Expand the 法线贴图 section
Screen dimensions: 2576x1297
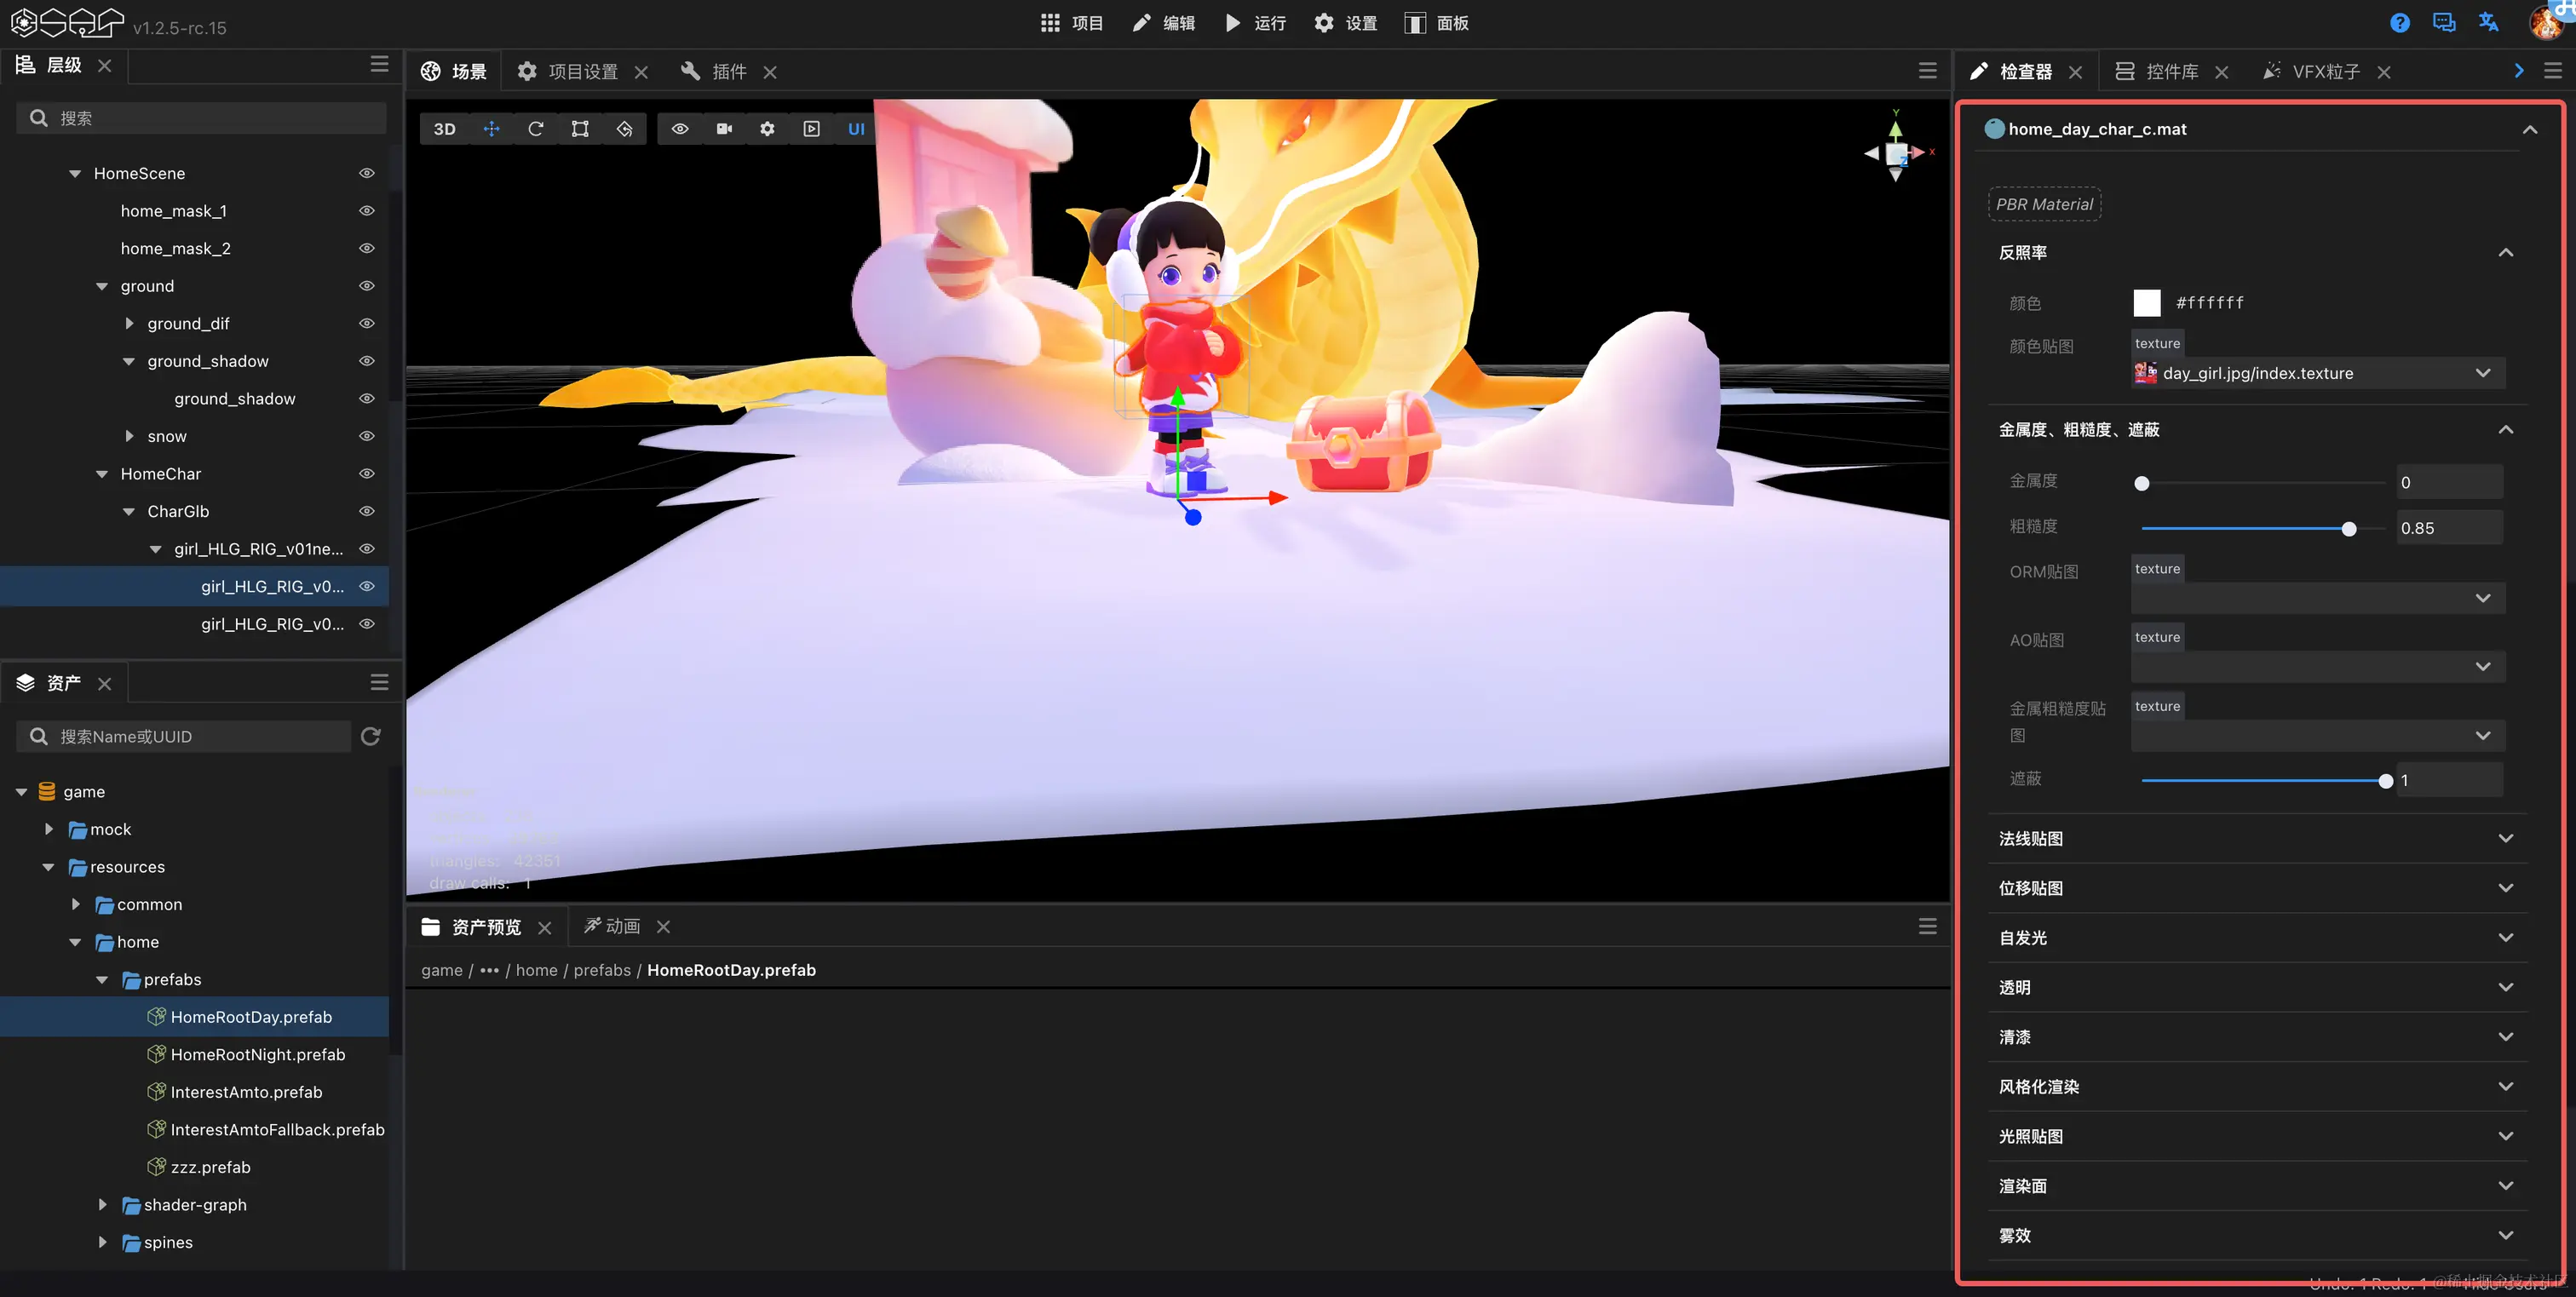(x=2505, y=838)
